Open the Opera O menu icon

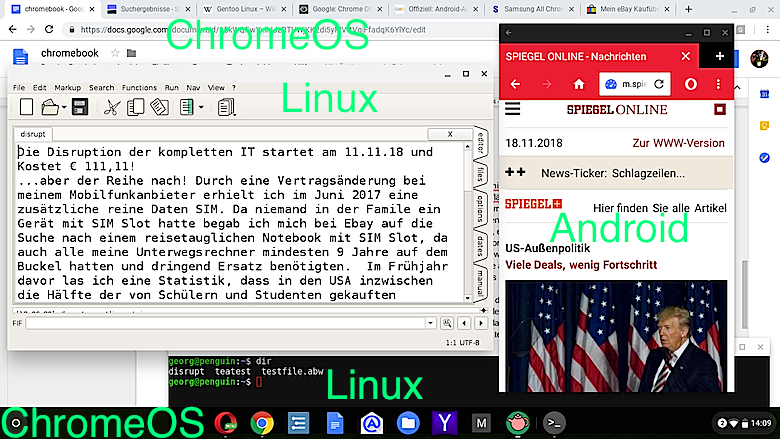pyautogui.click(x=691, y=84)
